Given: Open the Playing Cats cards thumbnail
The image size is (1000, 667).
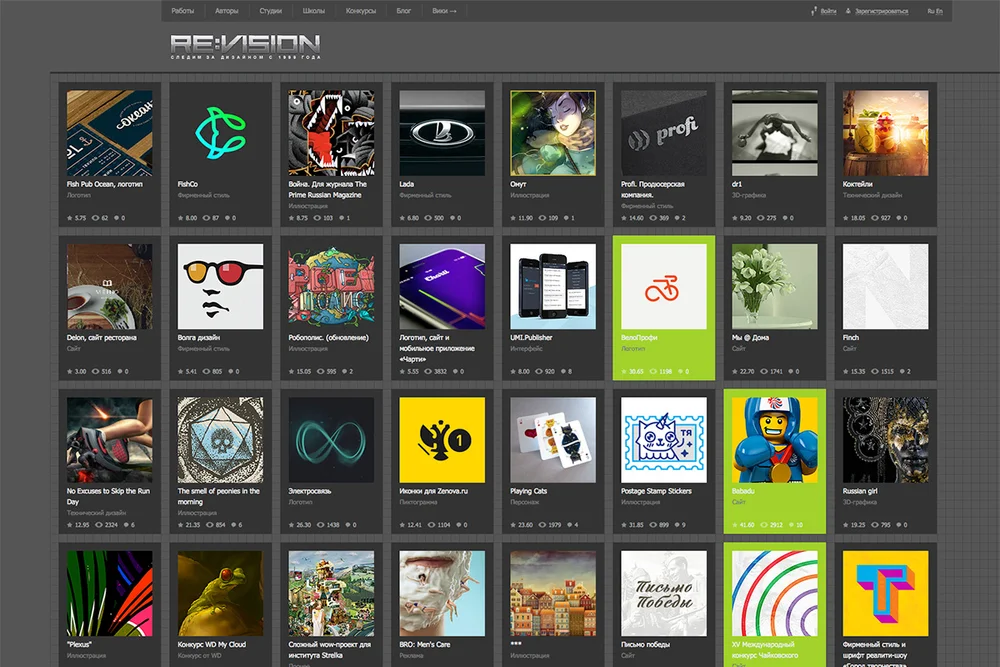Looking at the screenshot, I should (x=553, y=440).
